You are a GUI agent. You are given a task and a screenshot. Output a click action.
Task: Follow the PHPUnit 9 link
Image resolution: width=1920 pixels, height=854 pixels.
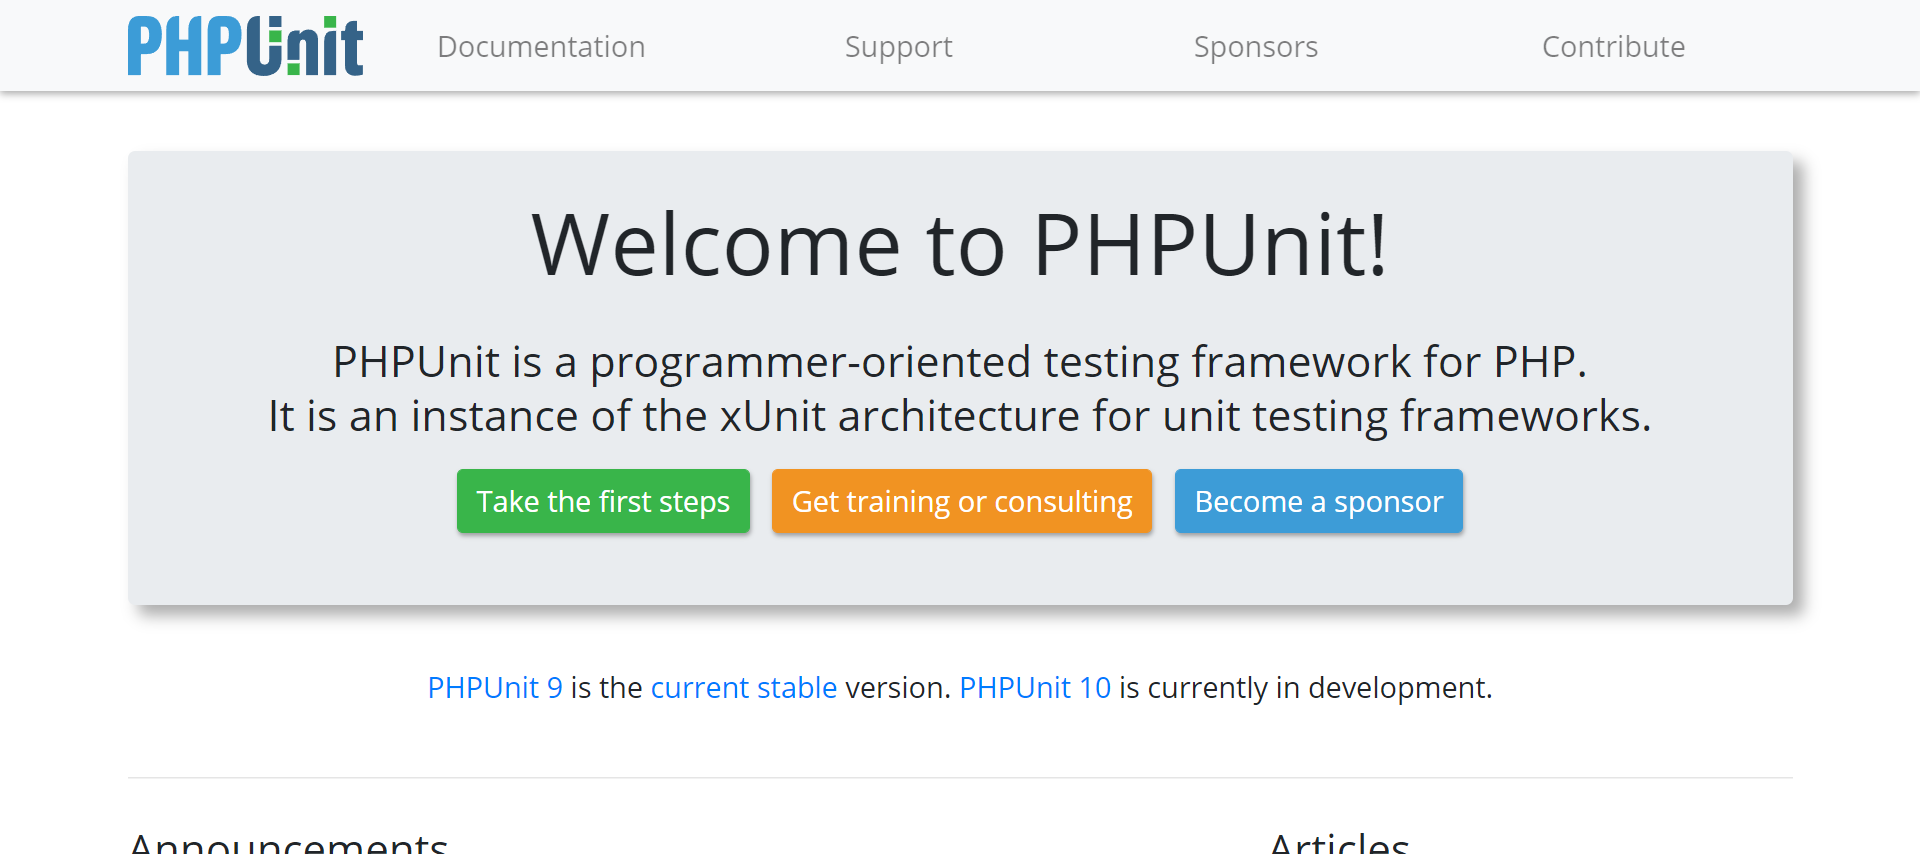(x=495, y=688)
